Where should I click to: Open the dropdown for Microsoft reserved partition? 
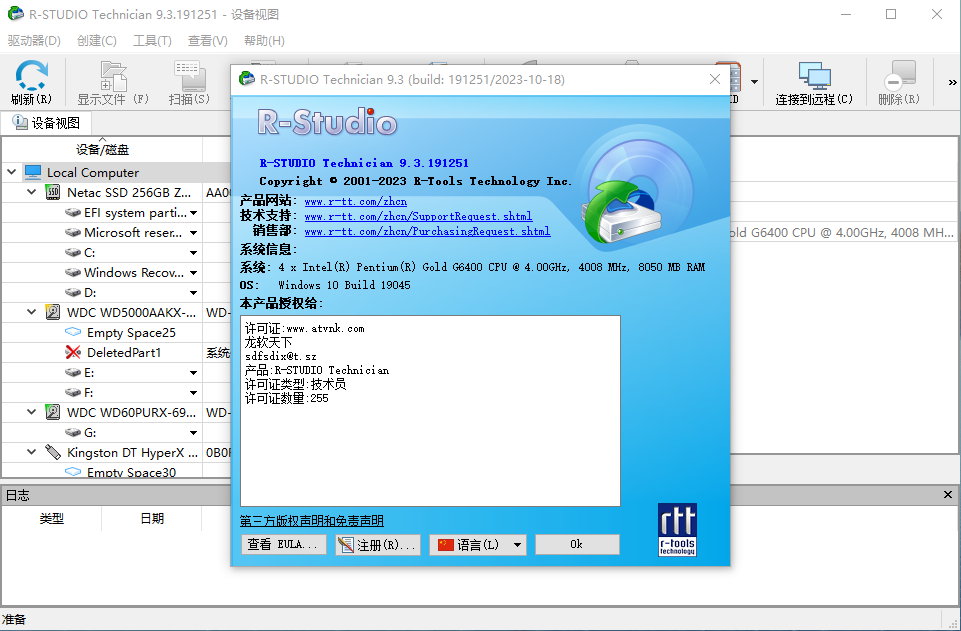[194, 233]
